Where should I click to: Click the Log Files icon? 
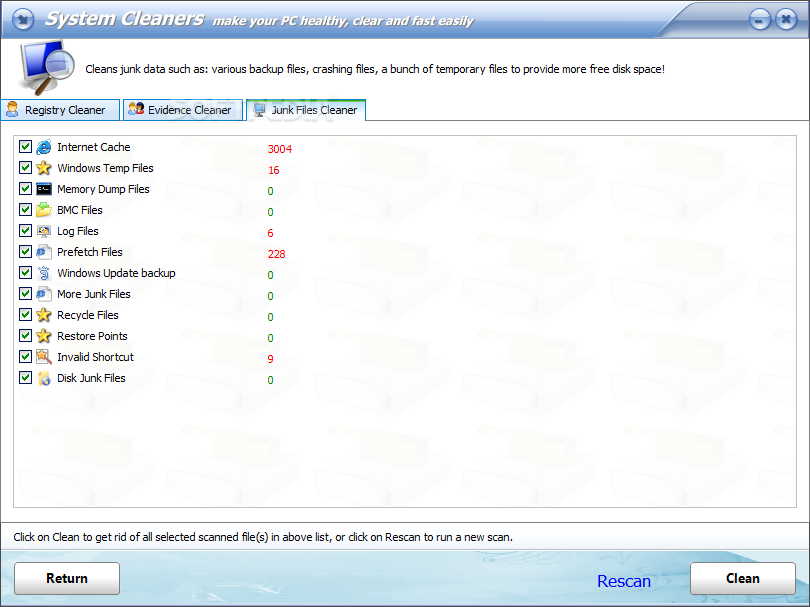click(x=44, y=231)
